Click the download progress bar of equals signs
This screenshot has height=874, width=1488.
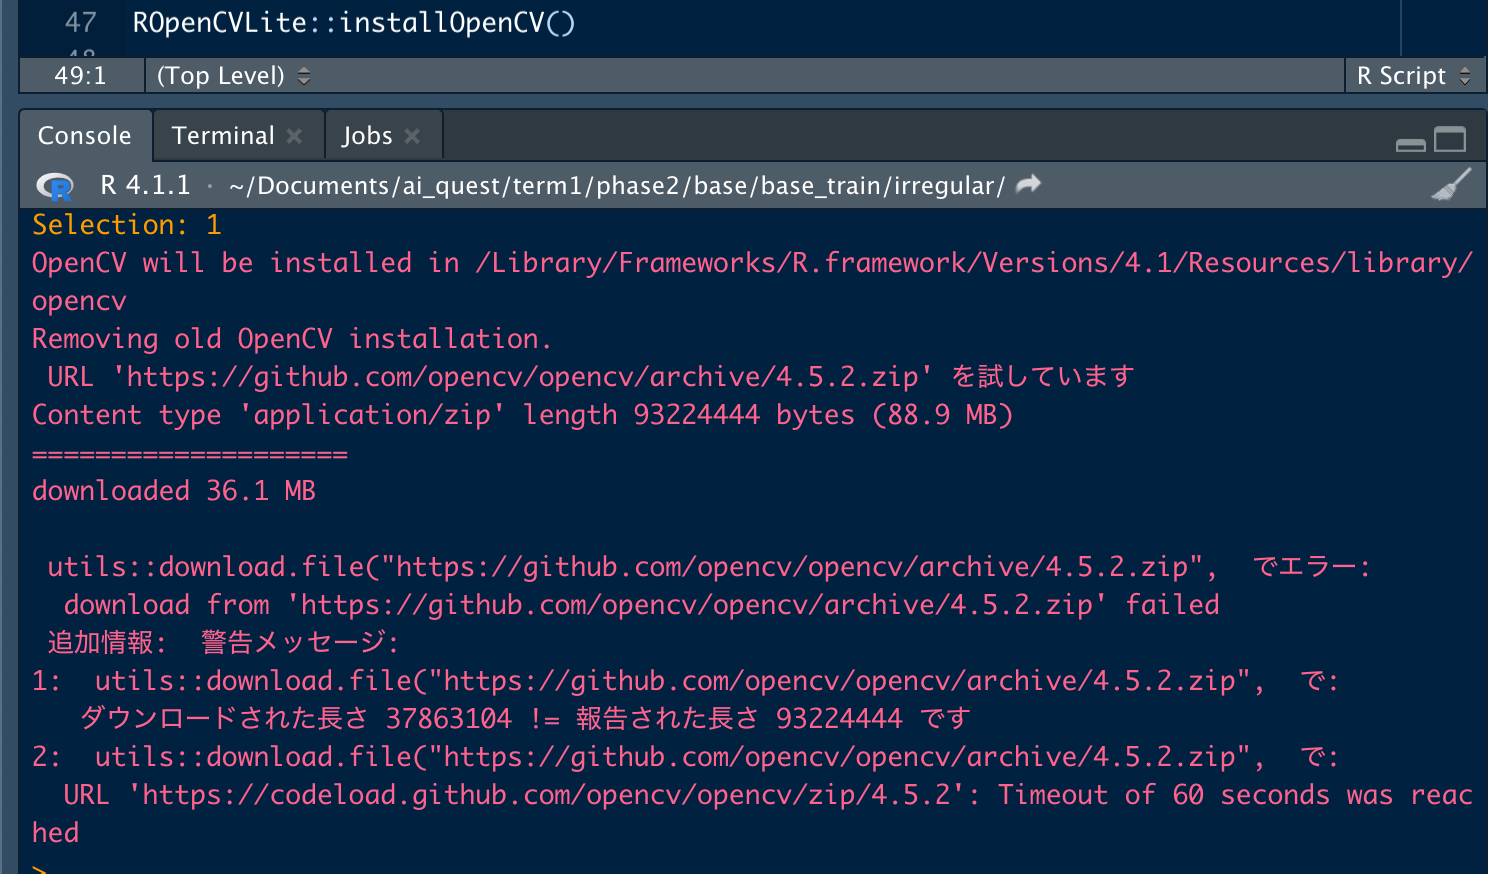(x=190, y=455)
